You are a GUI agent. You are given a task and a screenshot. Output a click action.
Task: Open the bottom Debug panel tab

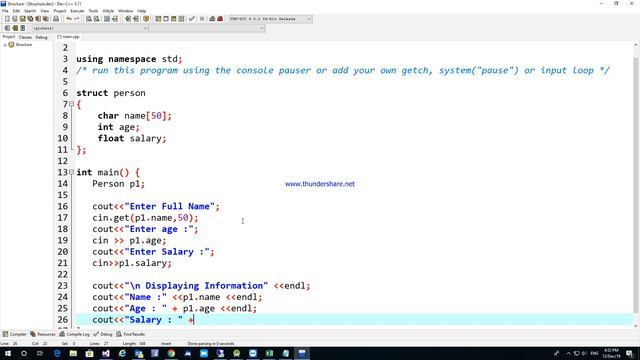coord(103,334)
